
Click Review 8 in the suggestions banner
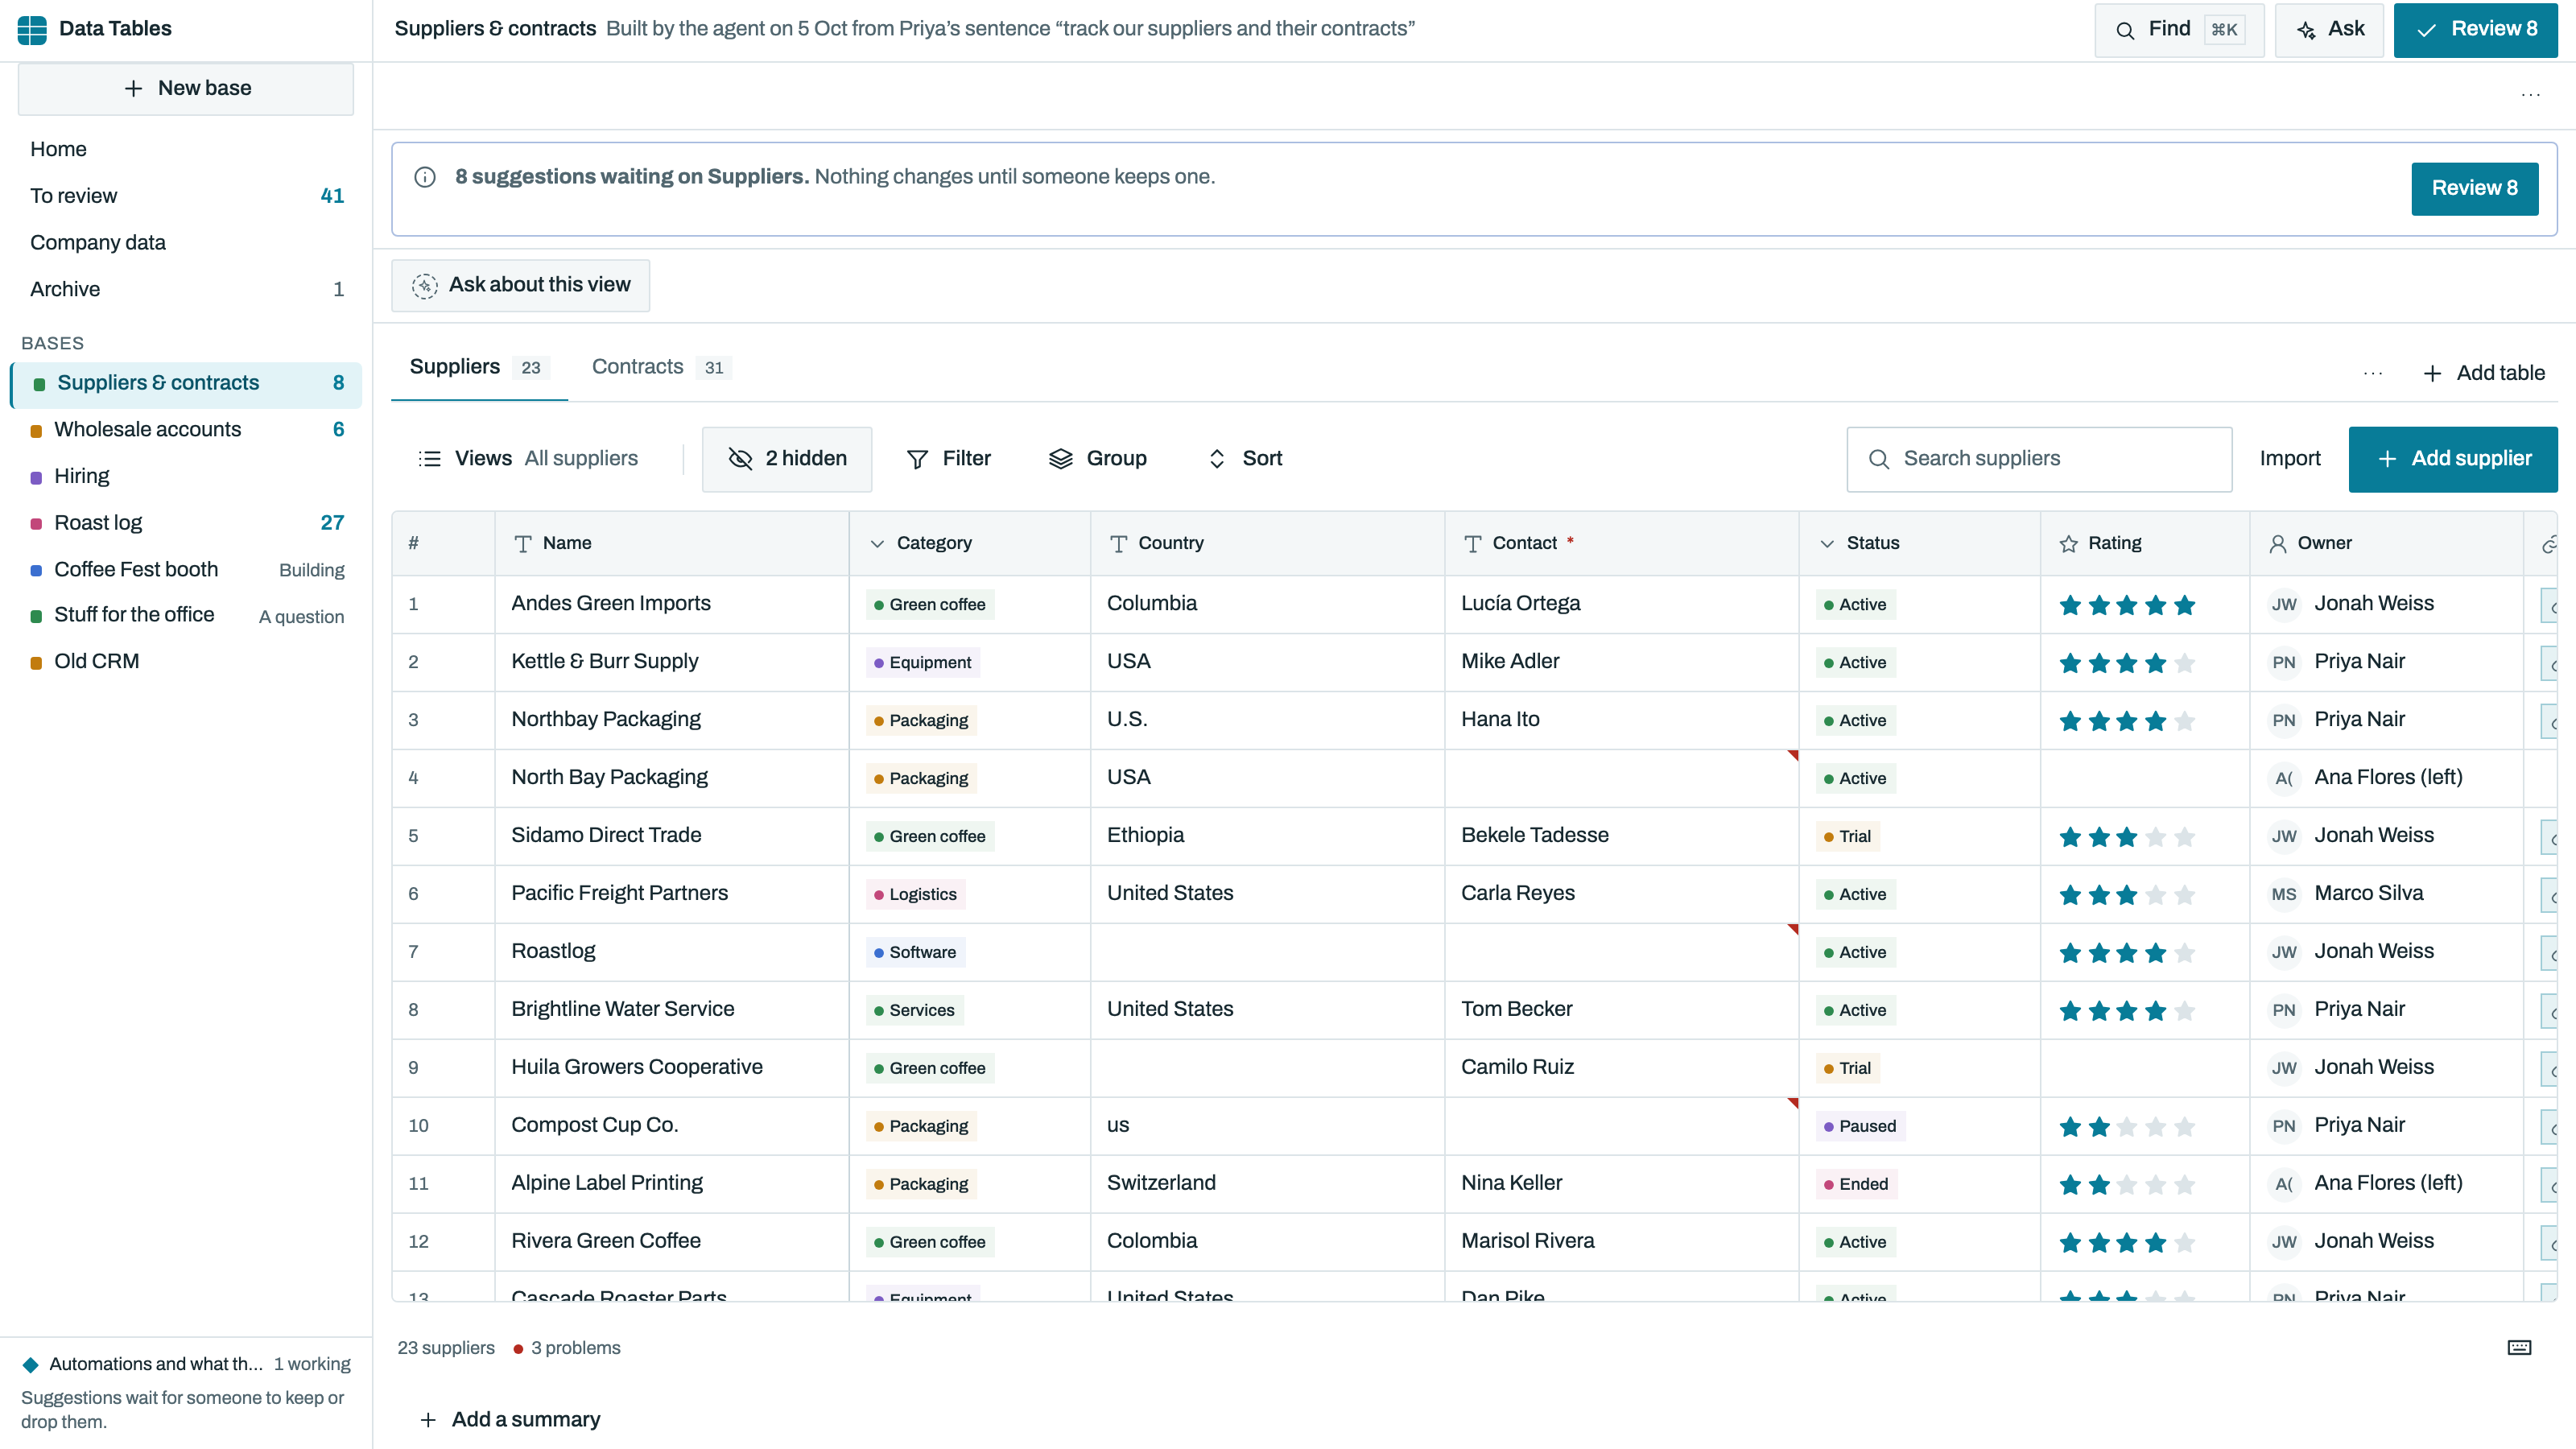[x=2474, y=188]
